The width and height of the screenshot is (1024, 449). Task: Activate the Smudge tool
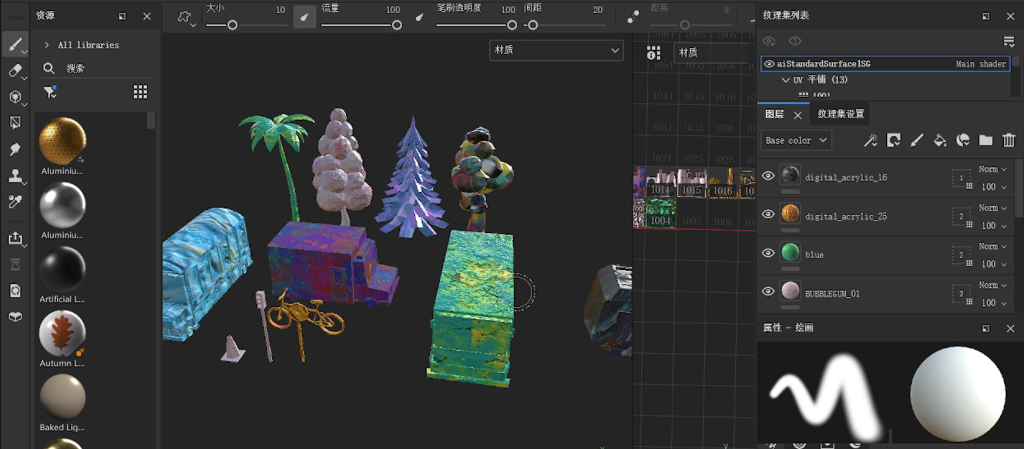15,149
